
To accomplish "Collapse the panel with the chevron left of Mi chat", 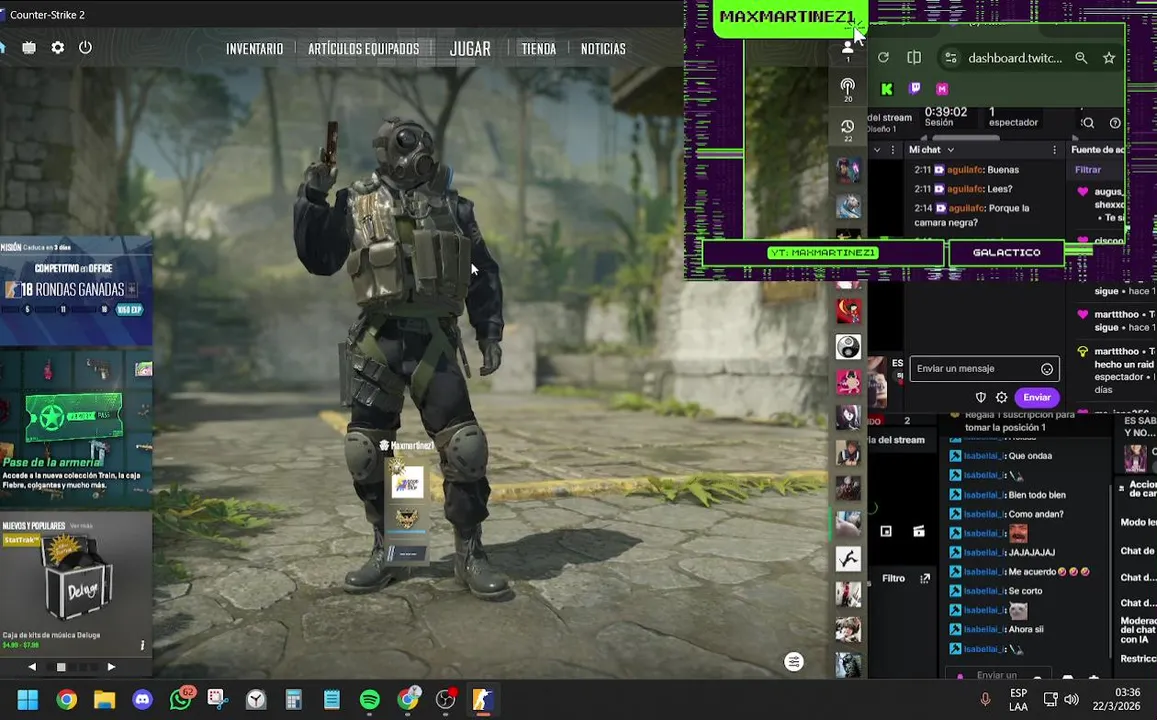I will [877, 150].
